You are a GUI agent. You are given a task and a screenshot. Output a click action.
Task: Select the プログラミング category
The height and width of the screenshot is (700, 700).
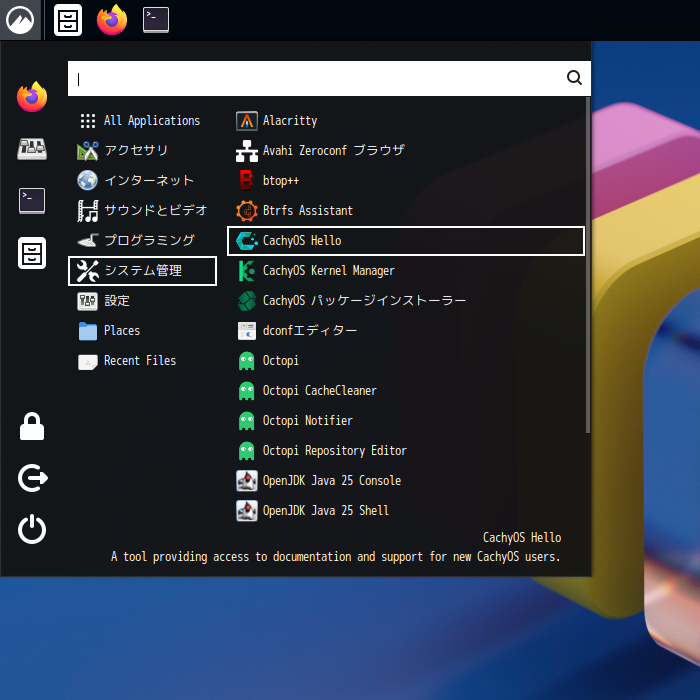point(142,241)
